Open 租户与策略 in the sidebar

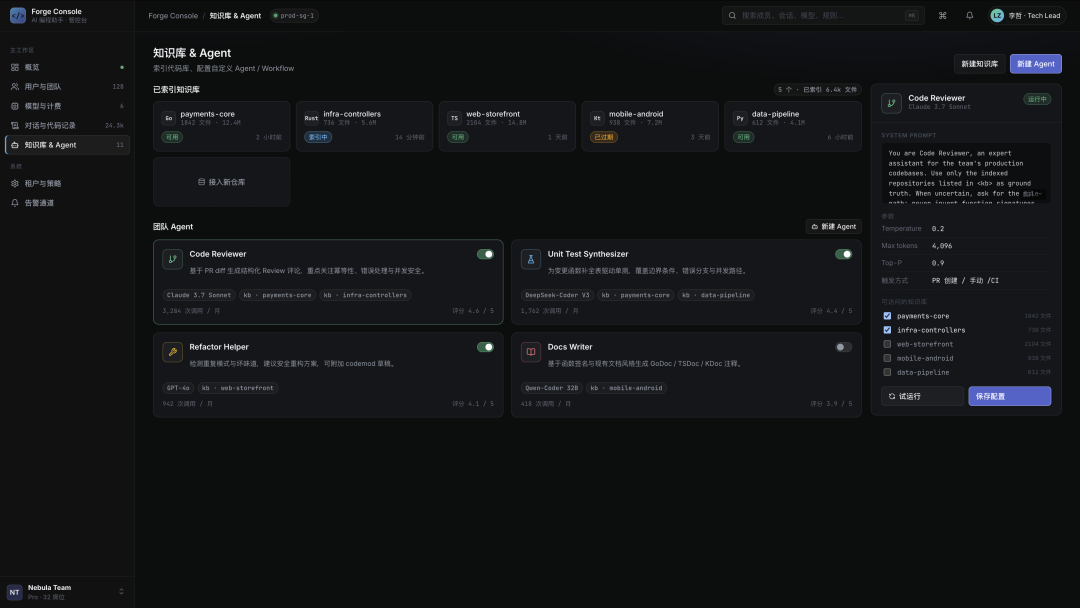coord(68,183)
